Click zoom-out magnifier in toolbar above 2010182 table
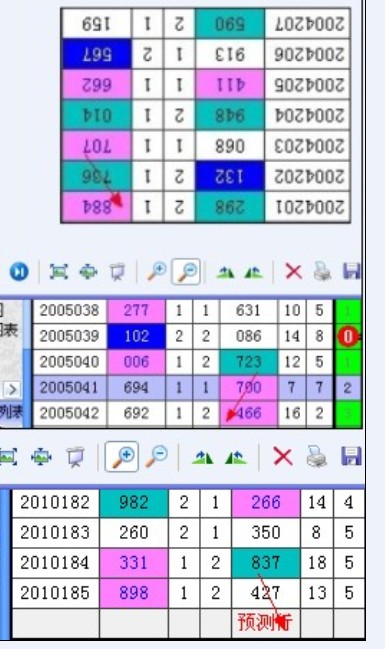385x649 pixels. coord(156,457)
